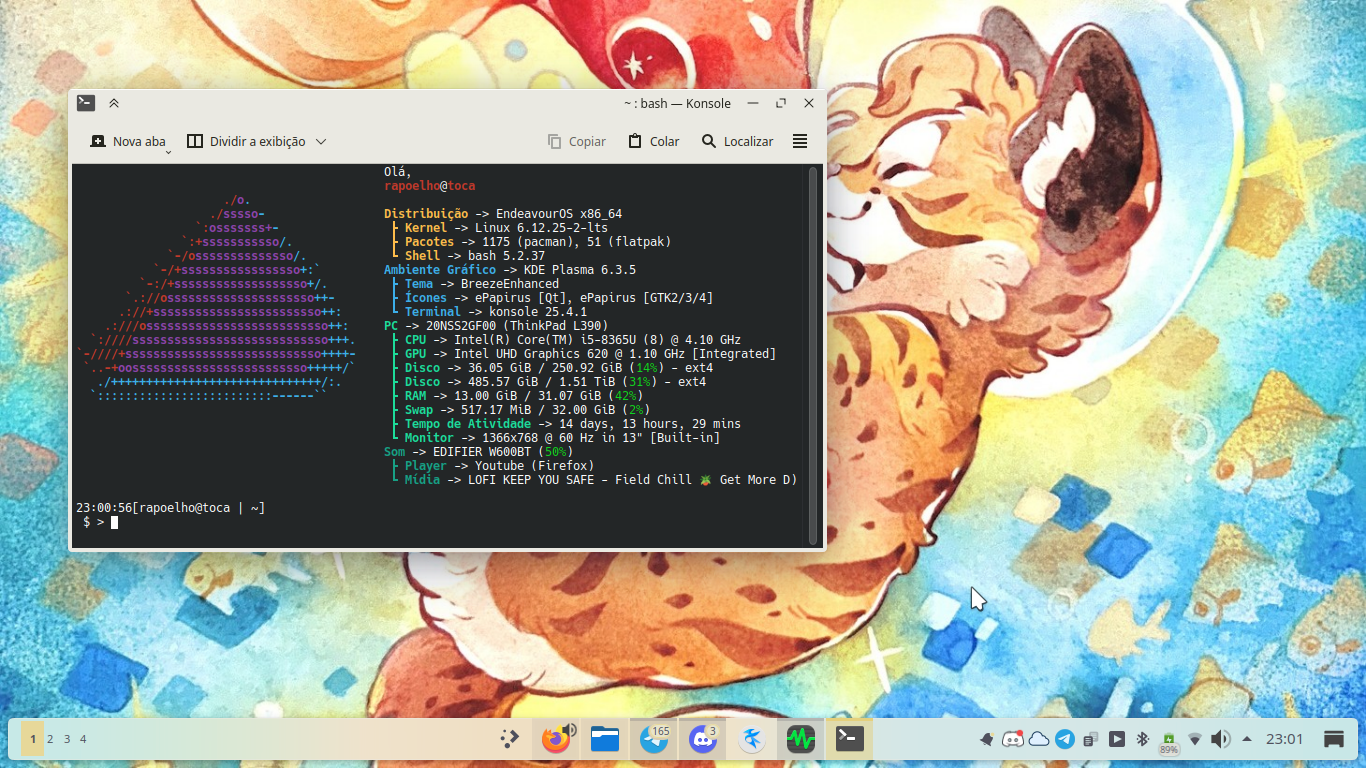Image resolution: width=1366 pixels, height=768 pixels.
Task: Click the 'Youtube (Firefox)' player text
Action: (x=535, y=466)
